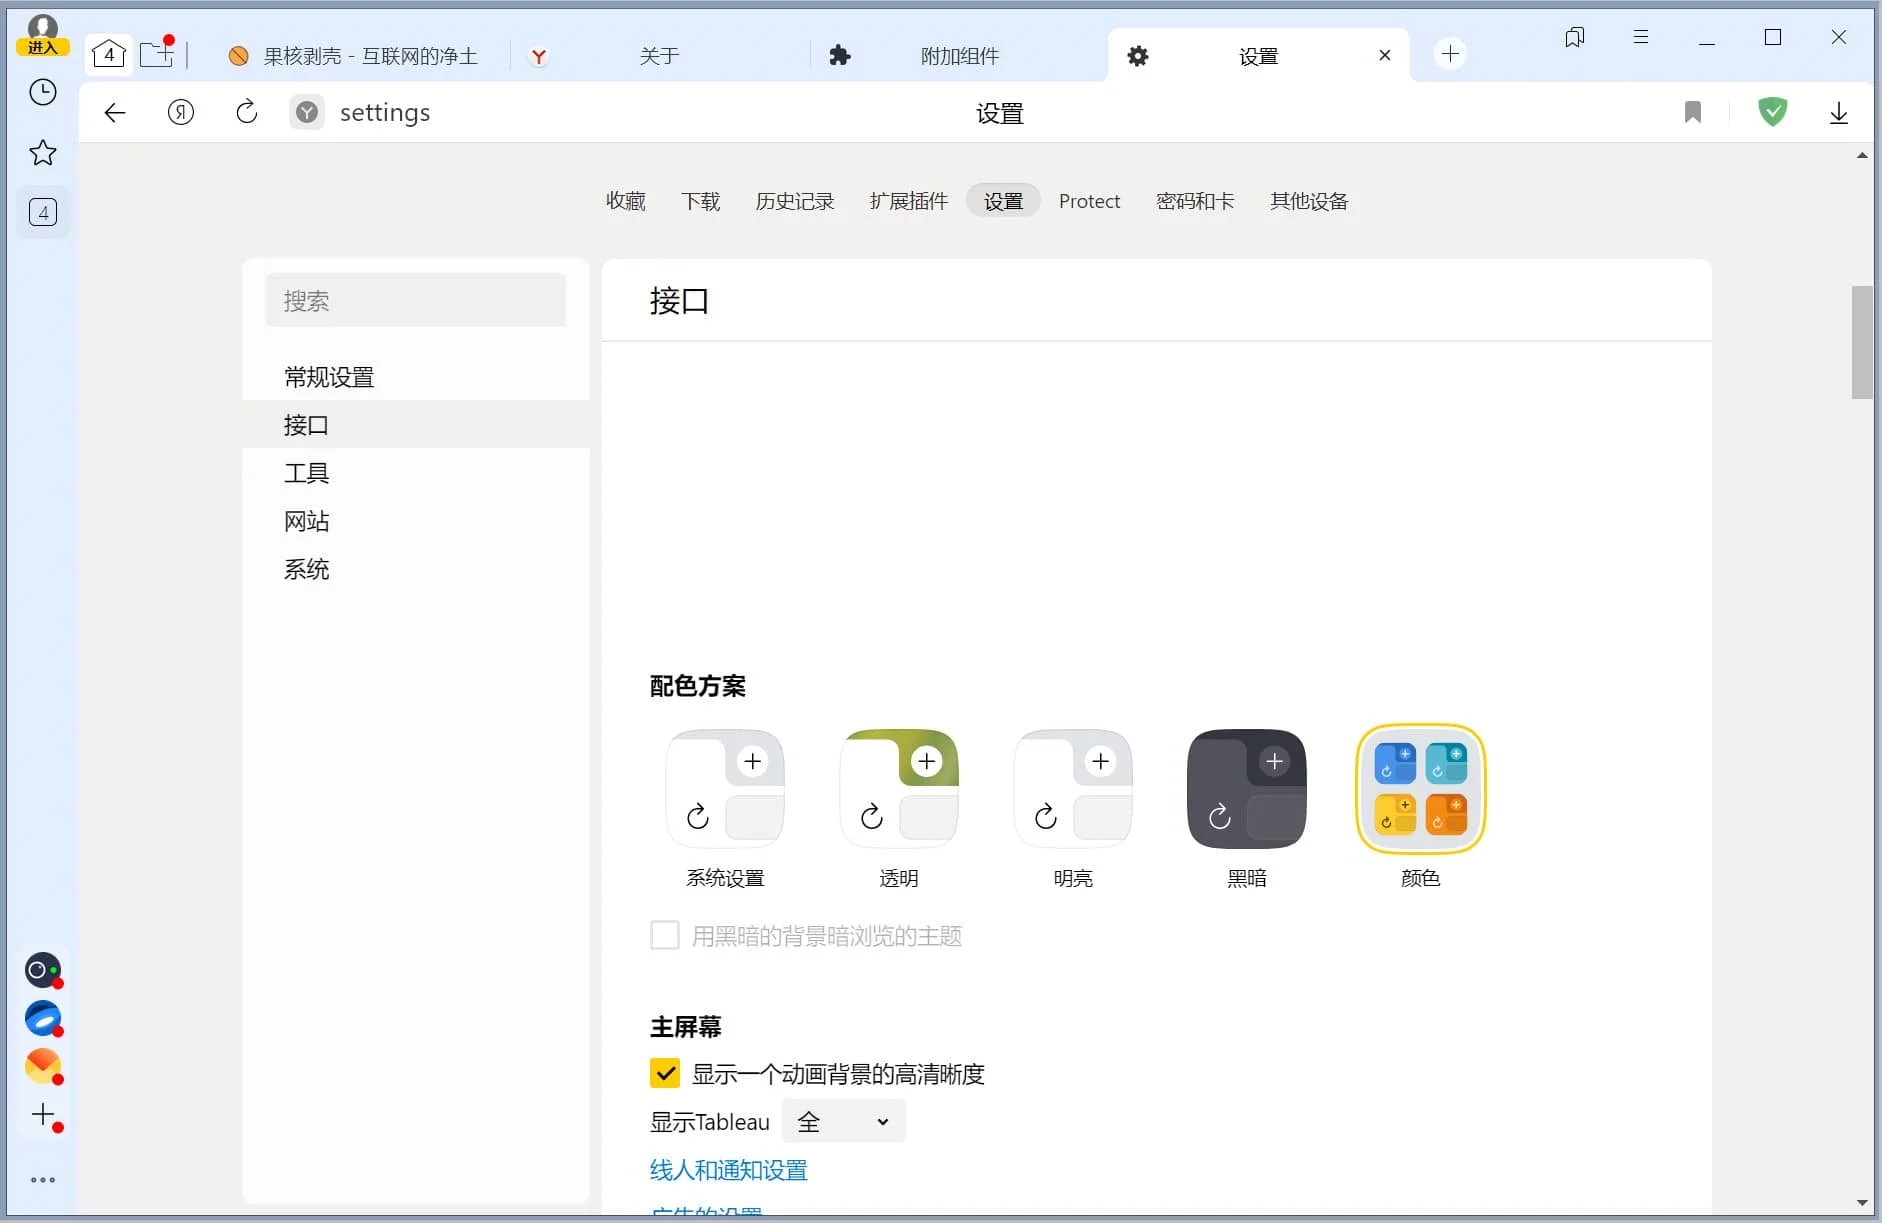Select 系统 category in settings sidebar
1882x1223 pixels.
306,568
